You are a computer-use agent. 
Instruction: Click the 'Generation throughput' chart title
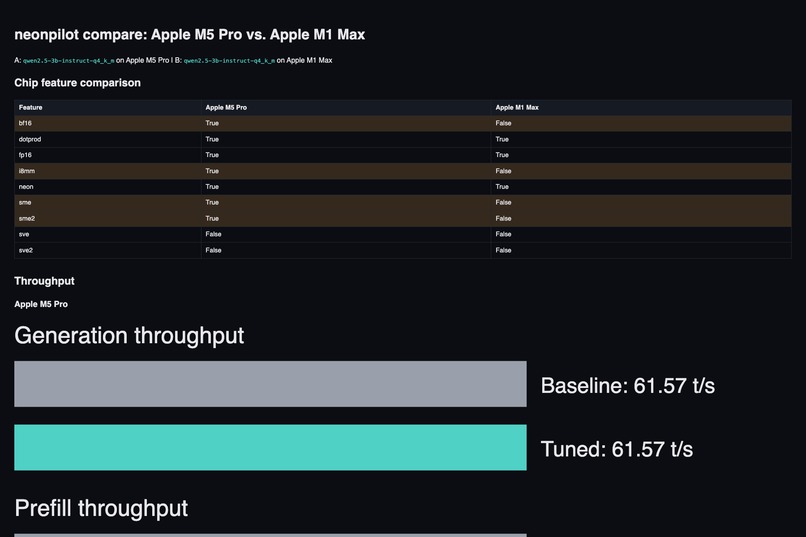(x=129, y=336)
